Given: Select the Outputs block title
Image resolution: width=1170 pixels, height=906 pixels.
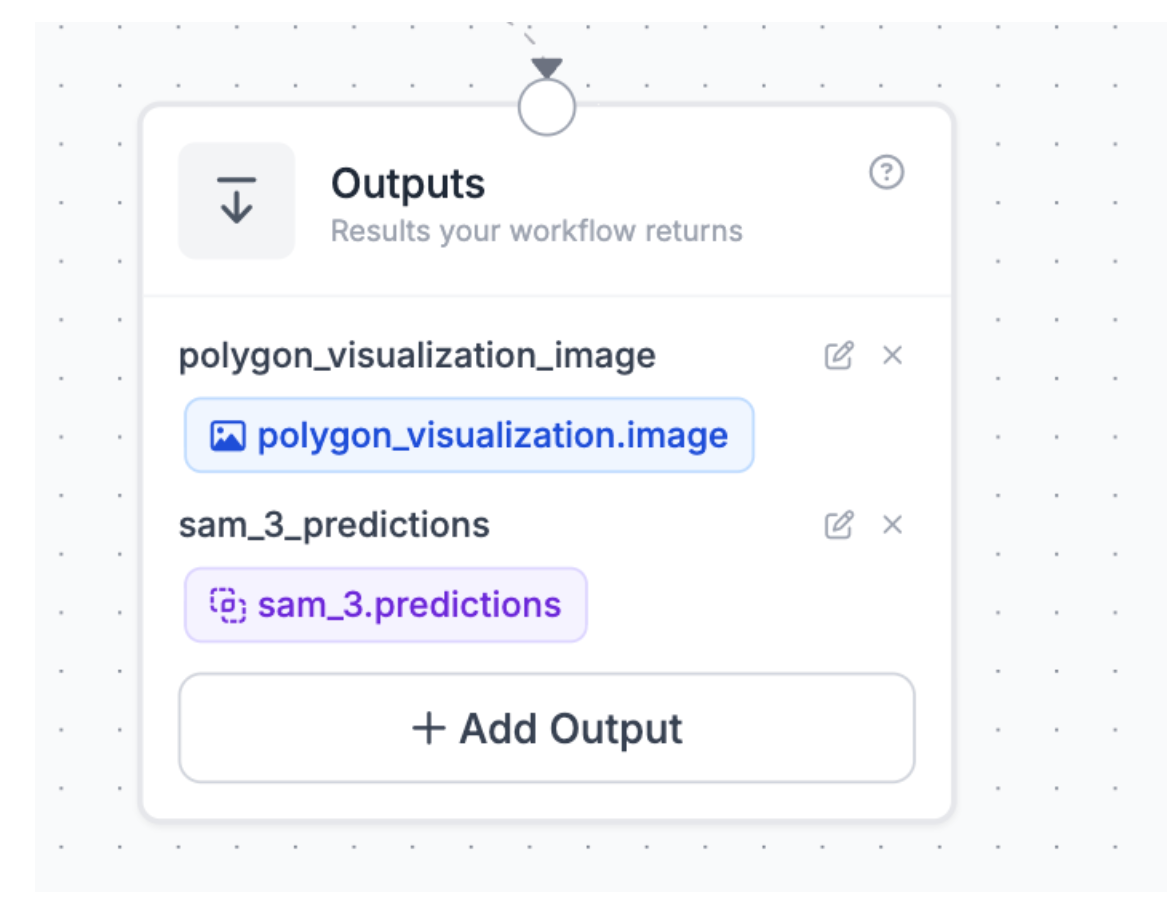Looking at the screenshot, I should 408,184.
